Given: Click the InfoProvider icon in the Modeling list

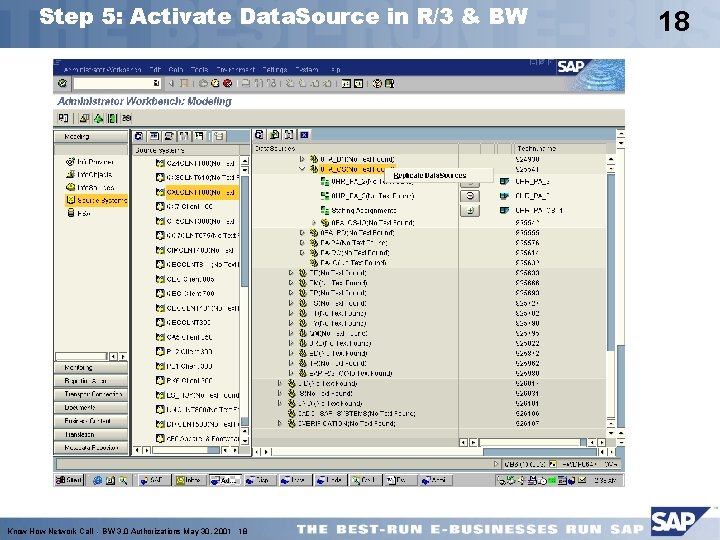Looking at the screenshot, I should point(70,162).
